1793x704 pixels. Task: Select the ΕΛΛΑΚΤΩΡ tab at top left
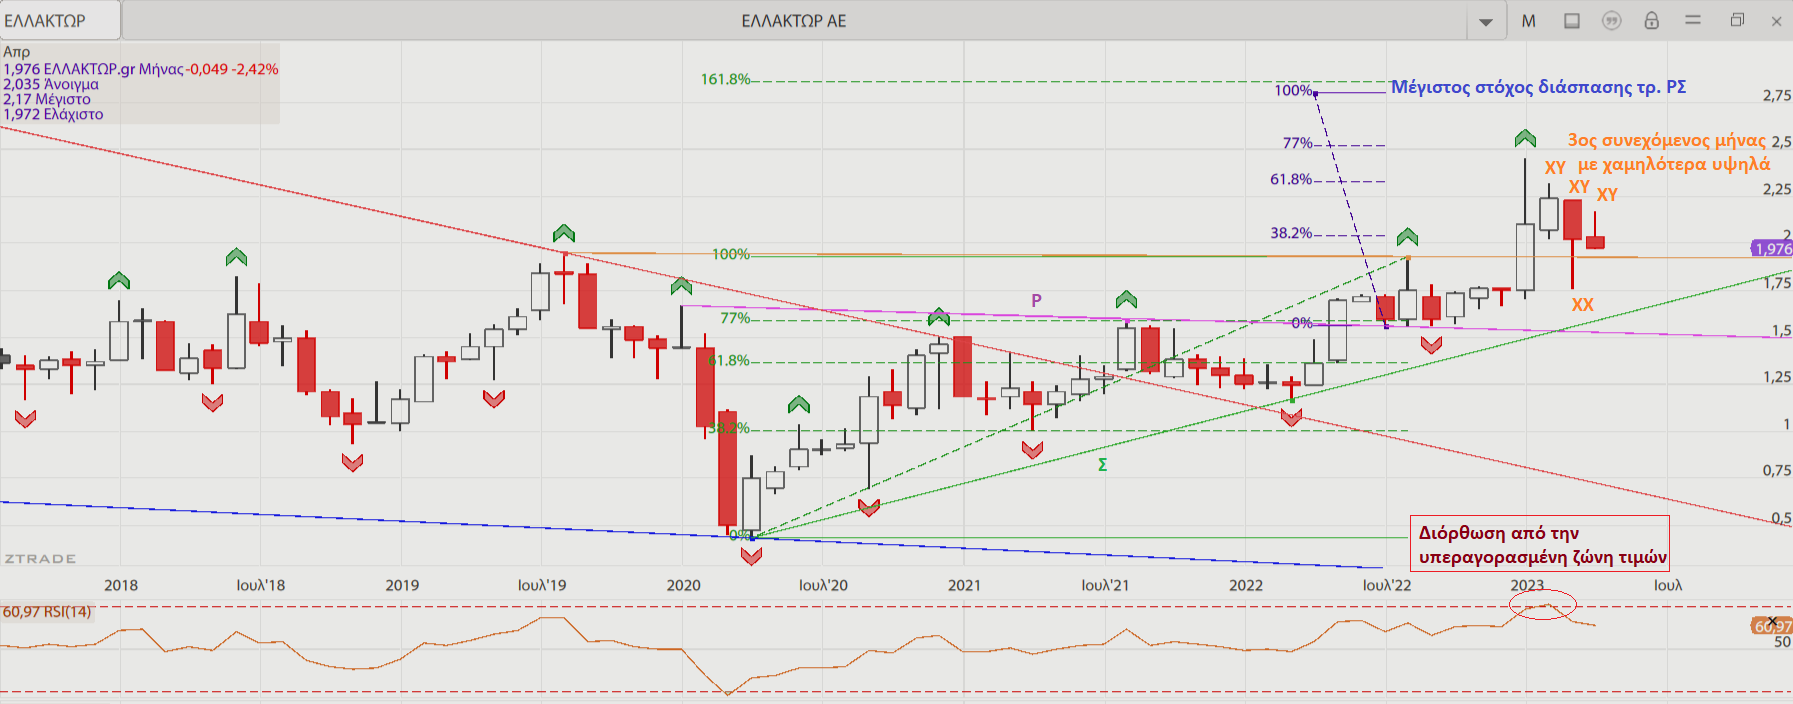coord(60,20)
